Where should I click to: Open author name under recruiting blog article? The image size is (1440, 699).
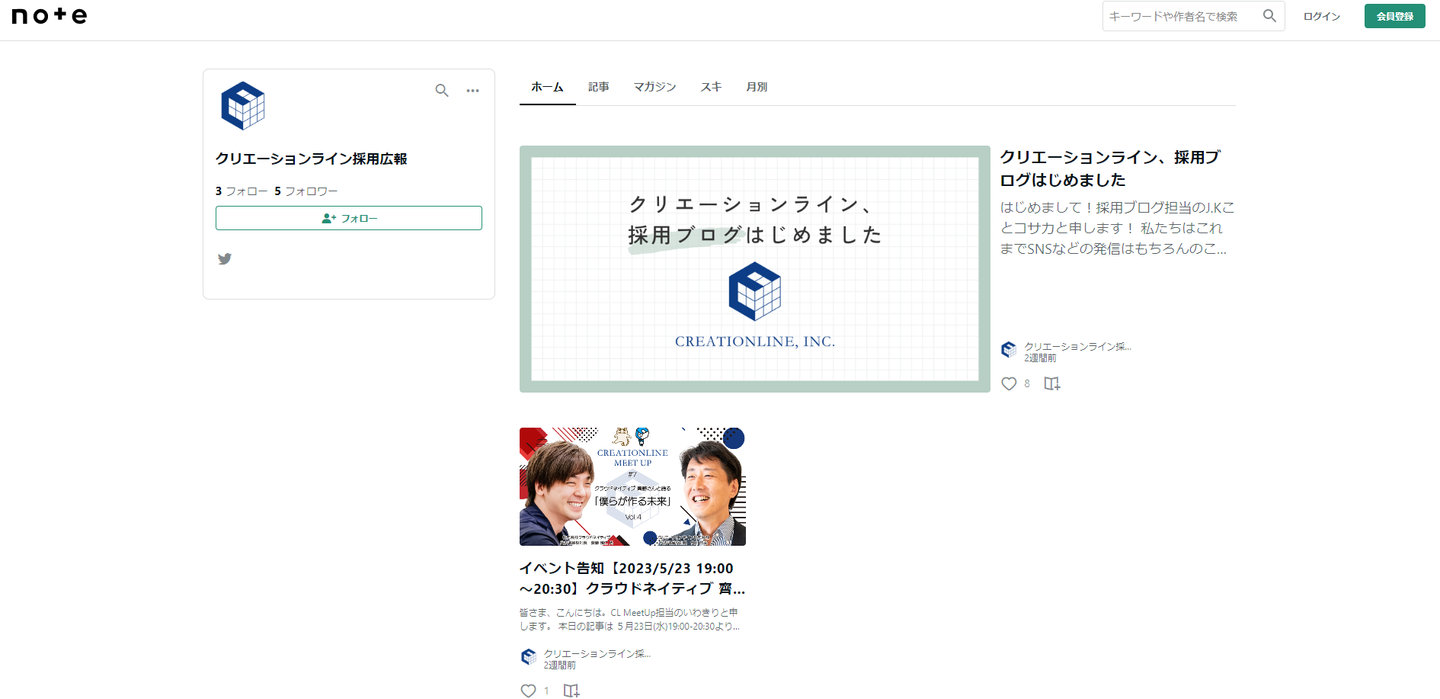[x=1078, y=346]
